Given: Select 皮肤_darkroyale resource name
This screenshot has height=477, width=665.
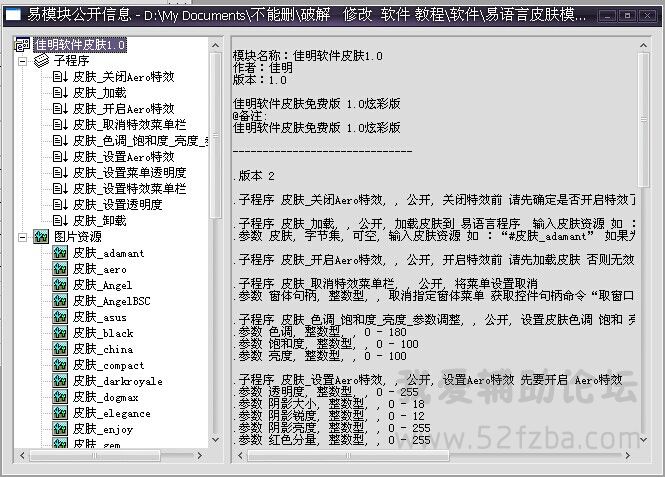Looking at the screenshot, I should coord(117,381).
